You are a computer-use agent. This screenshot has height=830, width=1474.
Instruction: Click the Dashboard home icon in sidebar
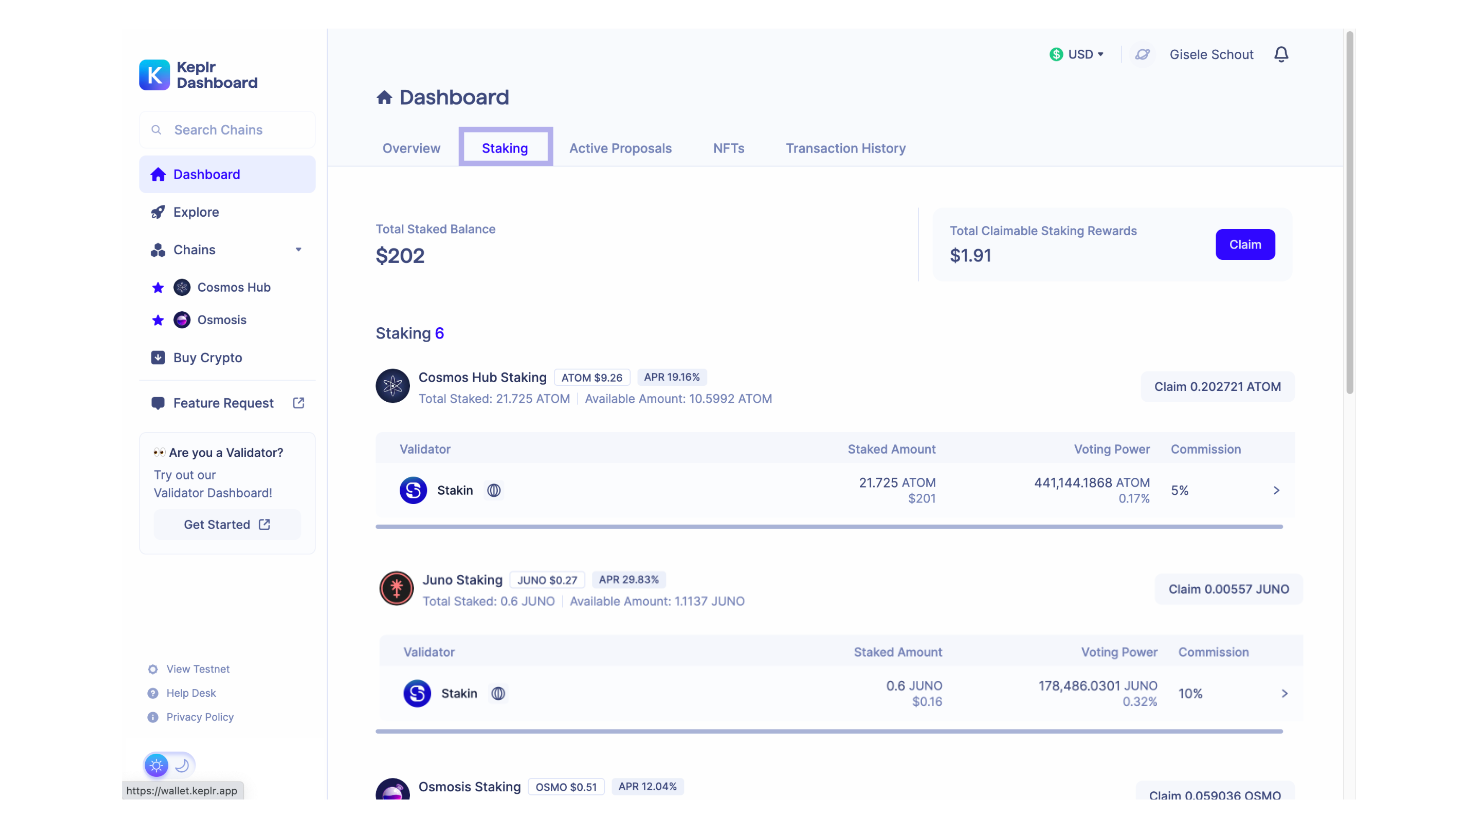point(158,174)
